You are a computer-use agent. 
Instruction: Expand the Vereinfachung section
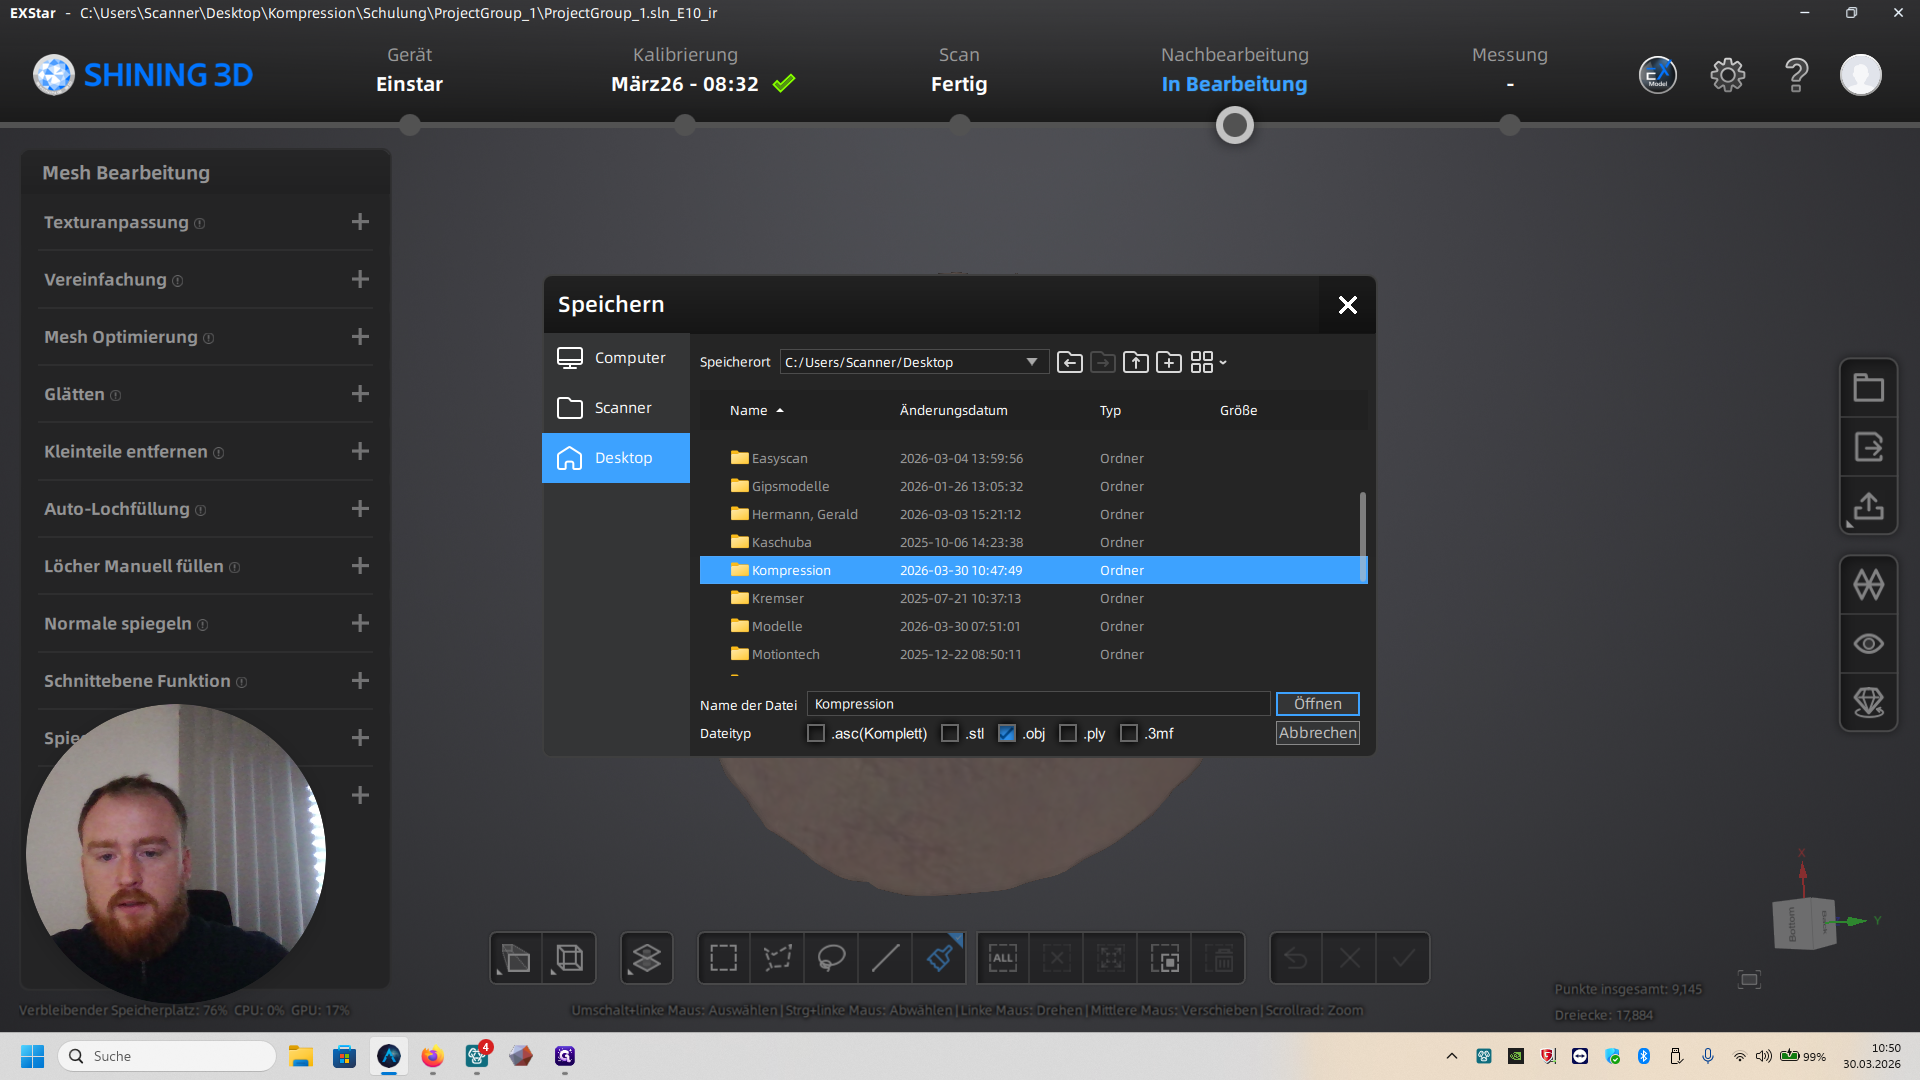coord(360,280)
